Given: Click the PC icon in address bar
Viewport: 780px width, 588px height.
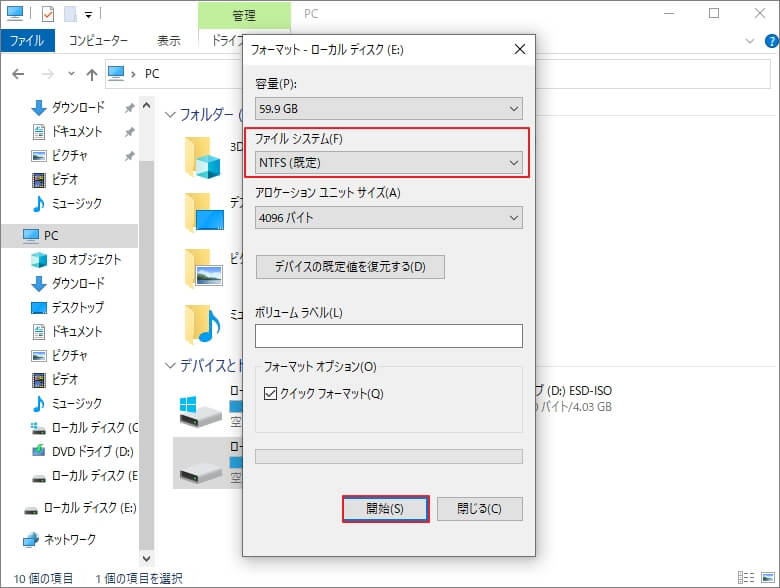Looking at the screenshot, I should pyautogui.click(x=116, y=74).
